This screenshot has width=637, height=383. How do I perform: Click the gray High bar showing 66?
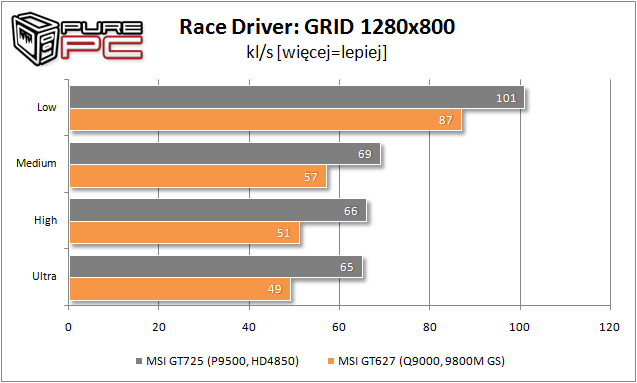pyautogui.click(x=218, y=210)
